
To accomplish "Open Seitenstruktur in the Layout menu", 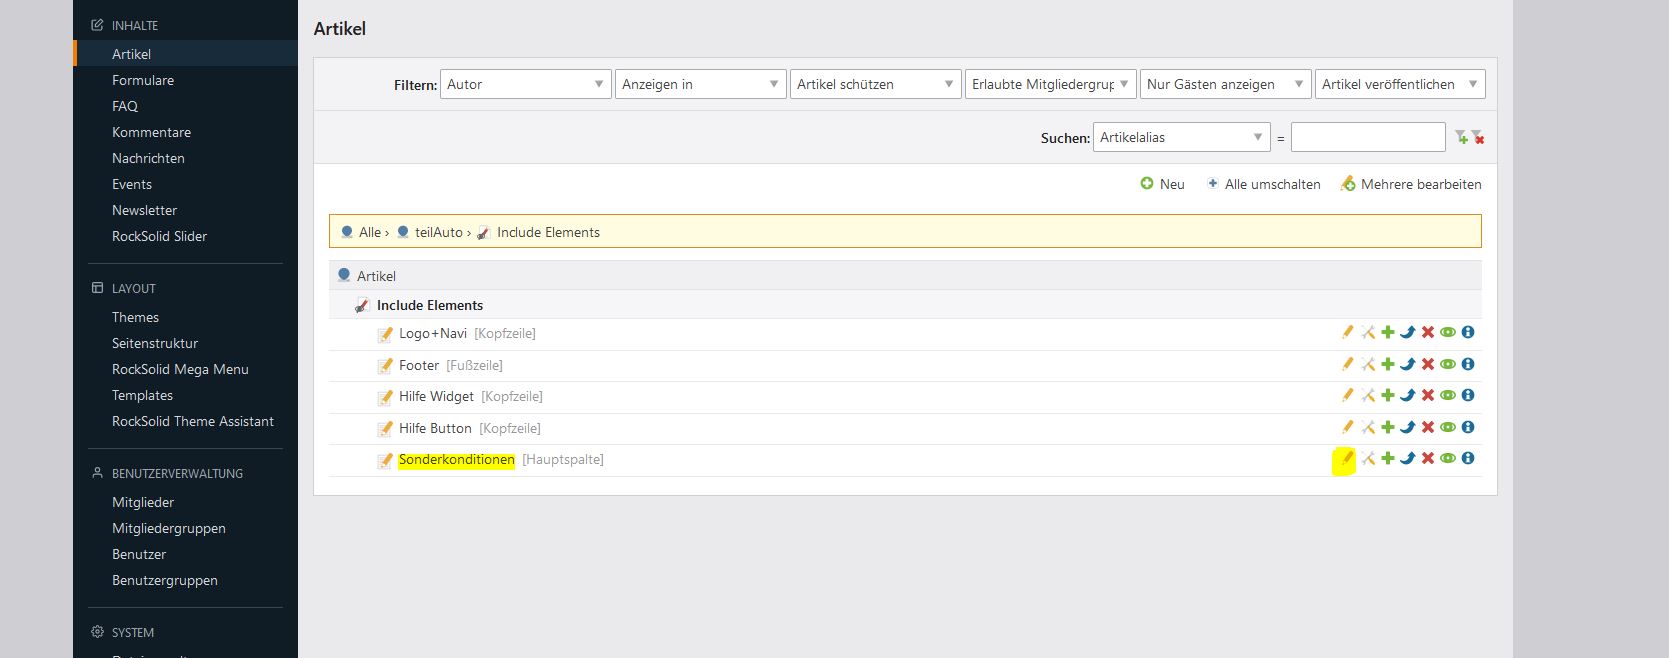I will (155, 343).
